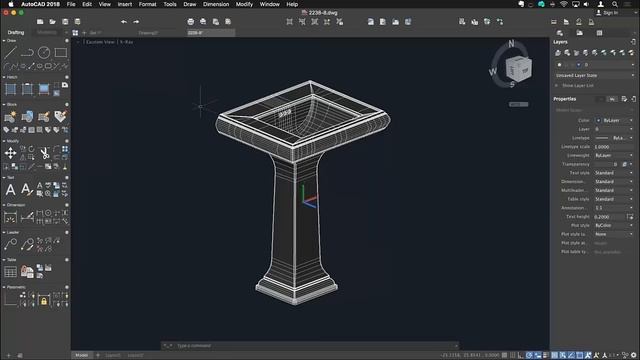Click the color swatch beside ByLayer
Image resolution: width=640 pixels, height=360 pixels.
598,120
